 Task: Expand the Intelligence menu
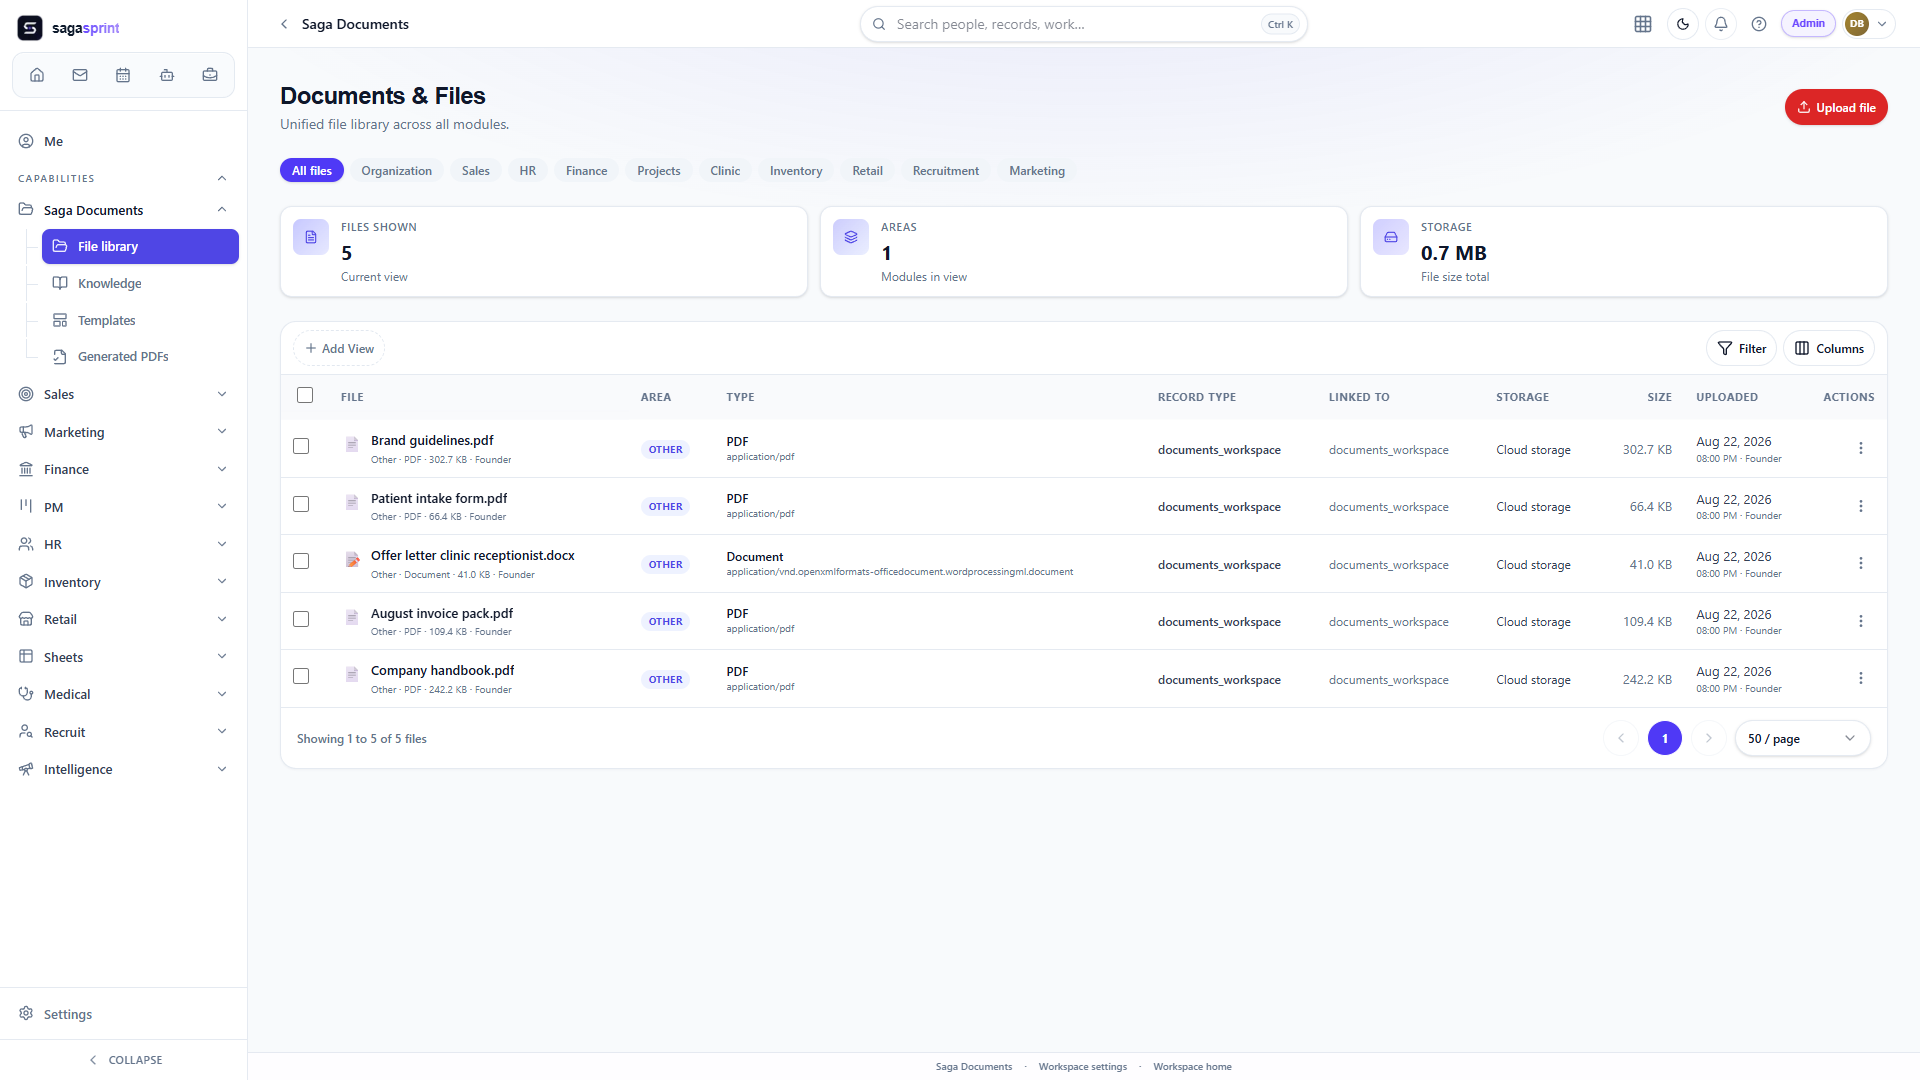(x=222, y=769)
